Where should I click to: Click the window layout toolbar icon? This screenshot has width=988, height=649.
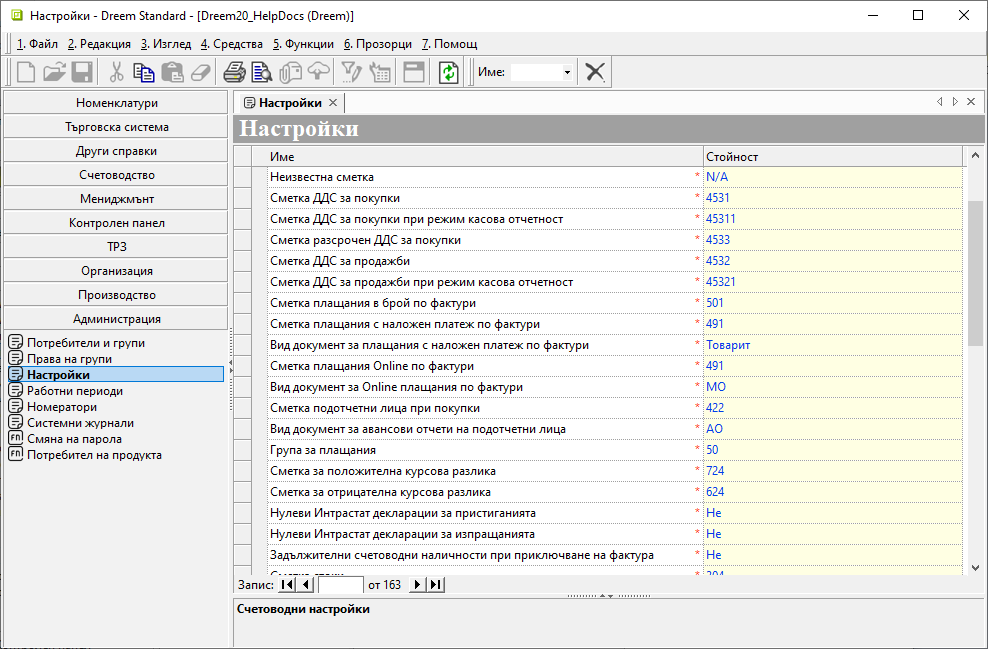point(414,72)
